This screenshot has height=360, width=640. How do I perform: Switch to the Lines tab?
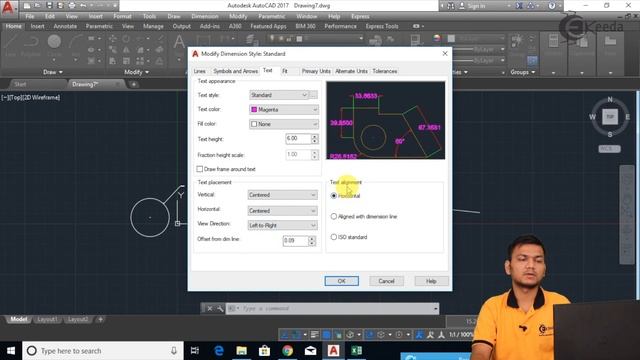pos(200,71)
